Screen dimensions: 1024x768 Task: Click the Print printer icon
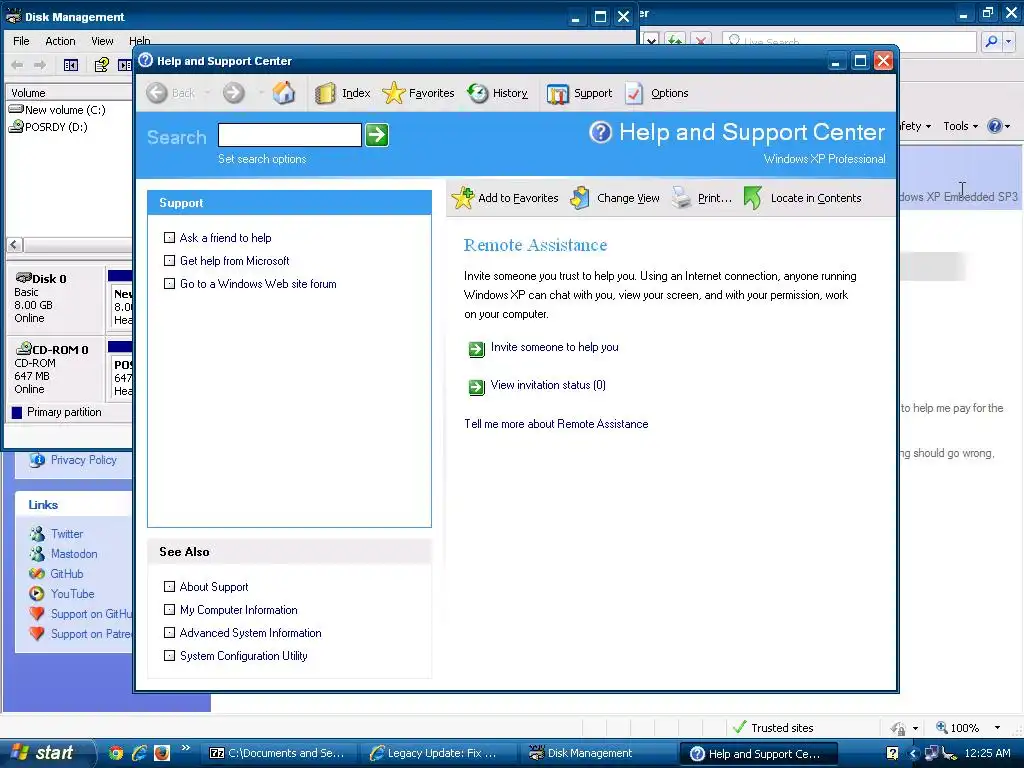click(682, 198)
